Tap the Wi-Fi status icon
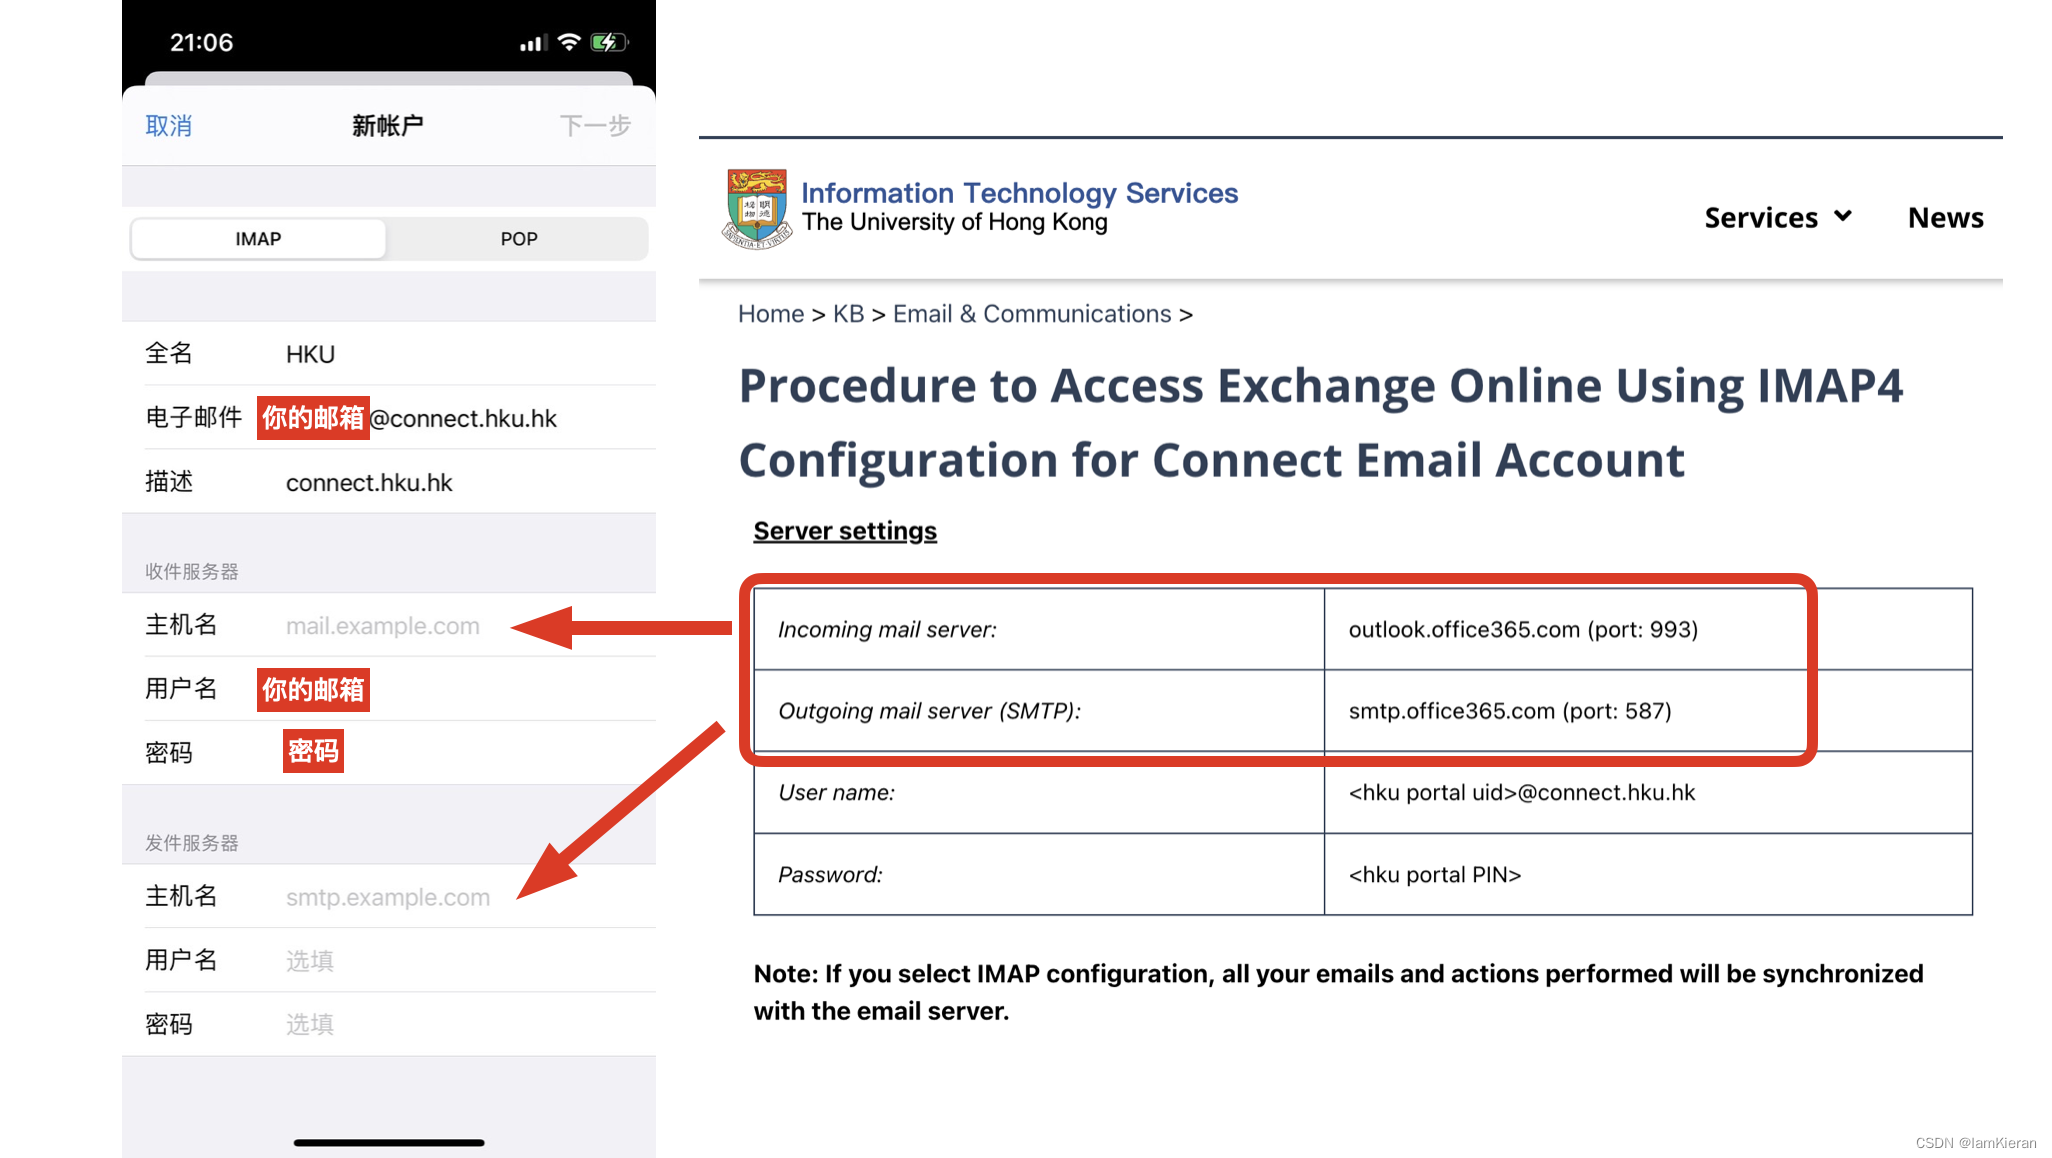2052x1158 pixels. coord(569,42)
